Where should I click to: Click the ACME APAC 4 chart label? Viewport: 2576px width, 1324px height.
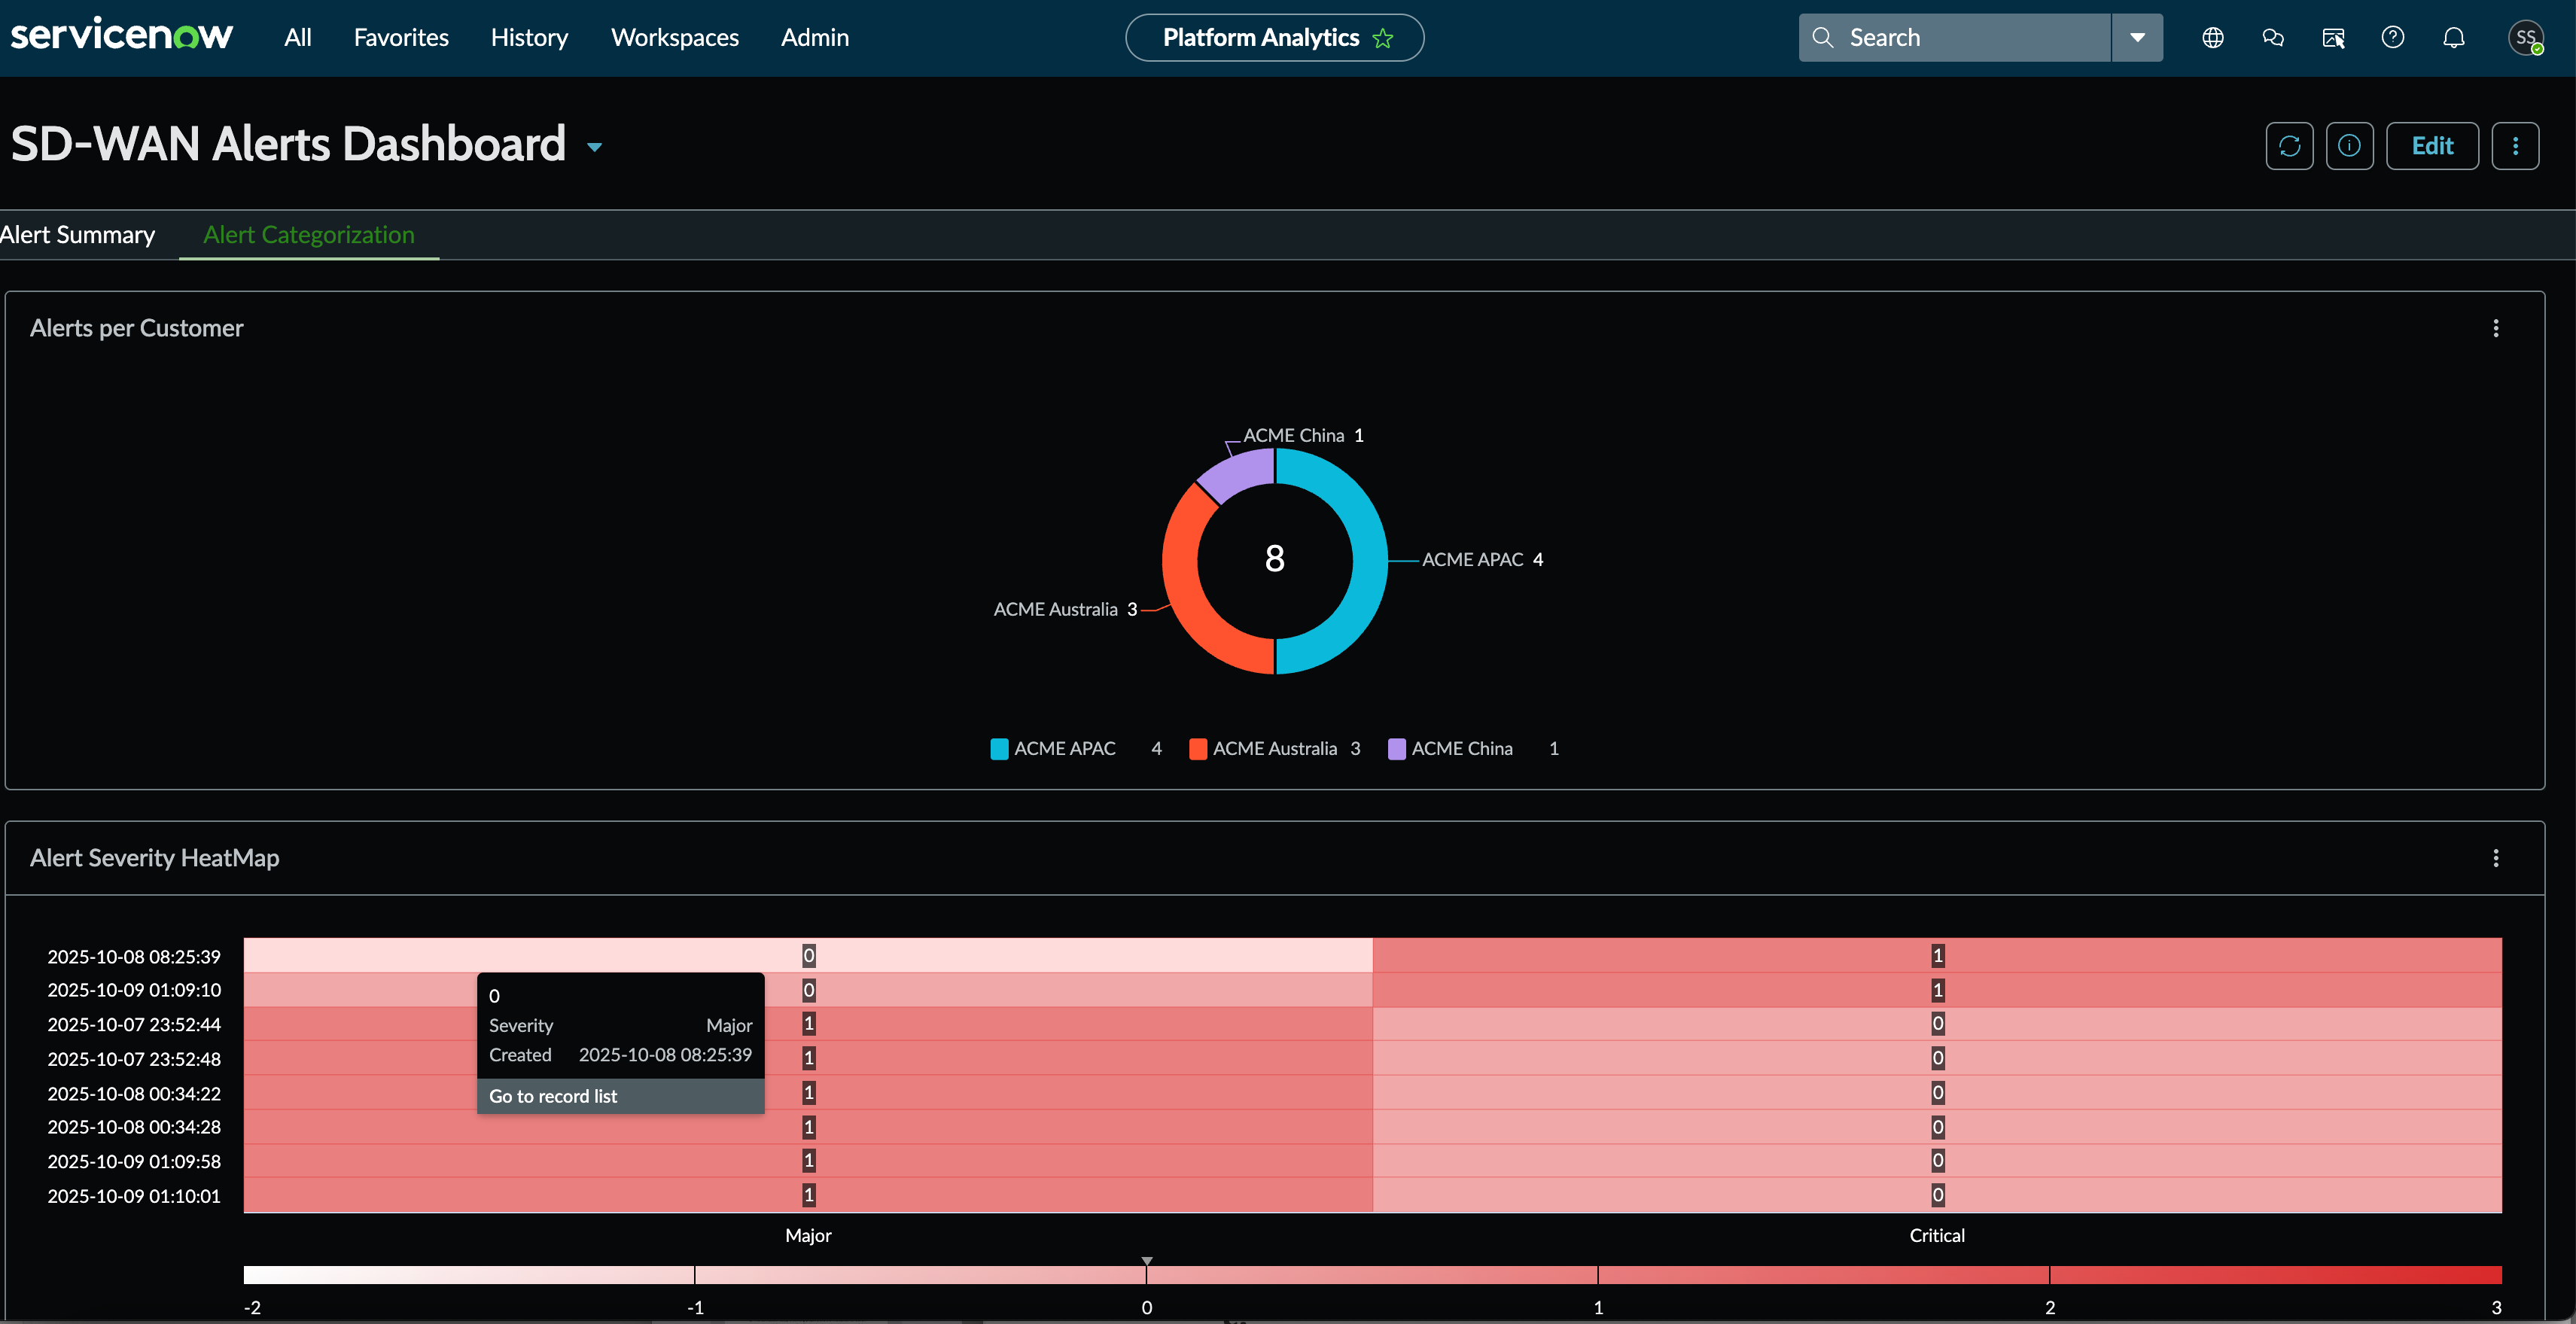(x=1482, y=560)
